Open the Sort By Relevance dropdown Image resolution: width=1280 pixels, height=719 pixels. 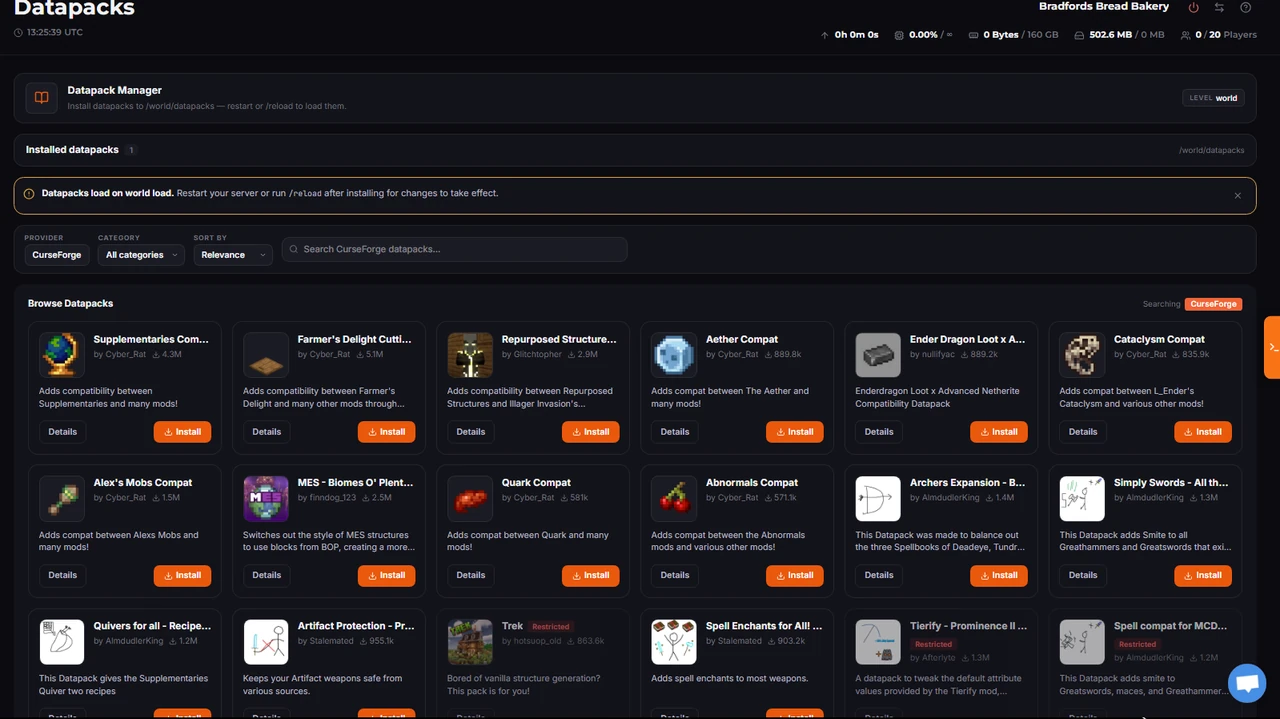click(232, 255)
